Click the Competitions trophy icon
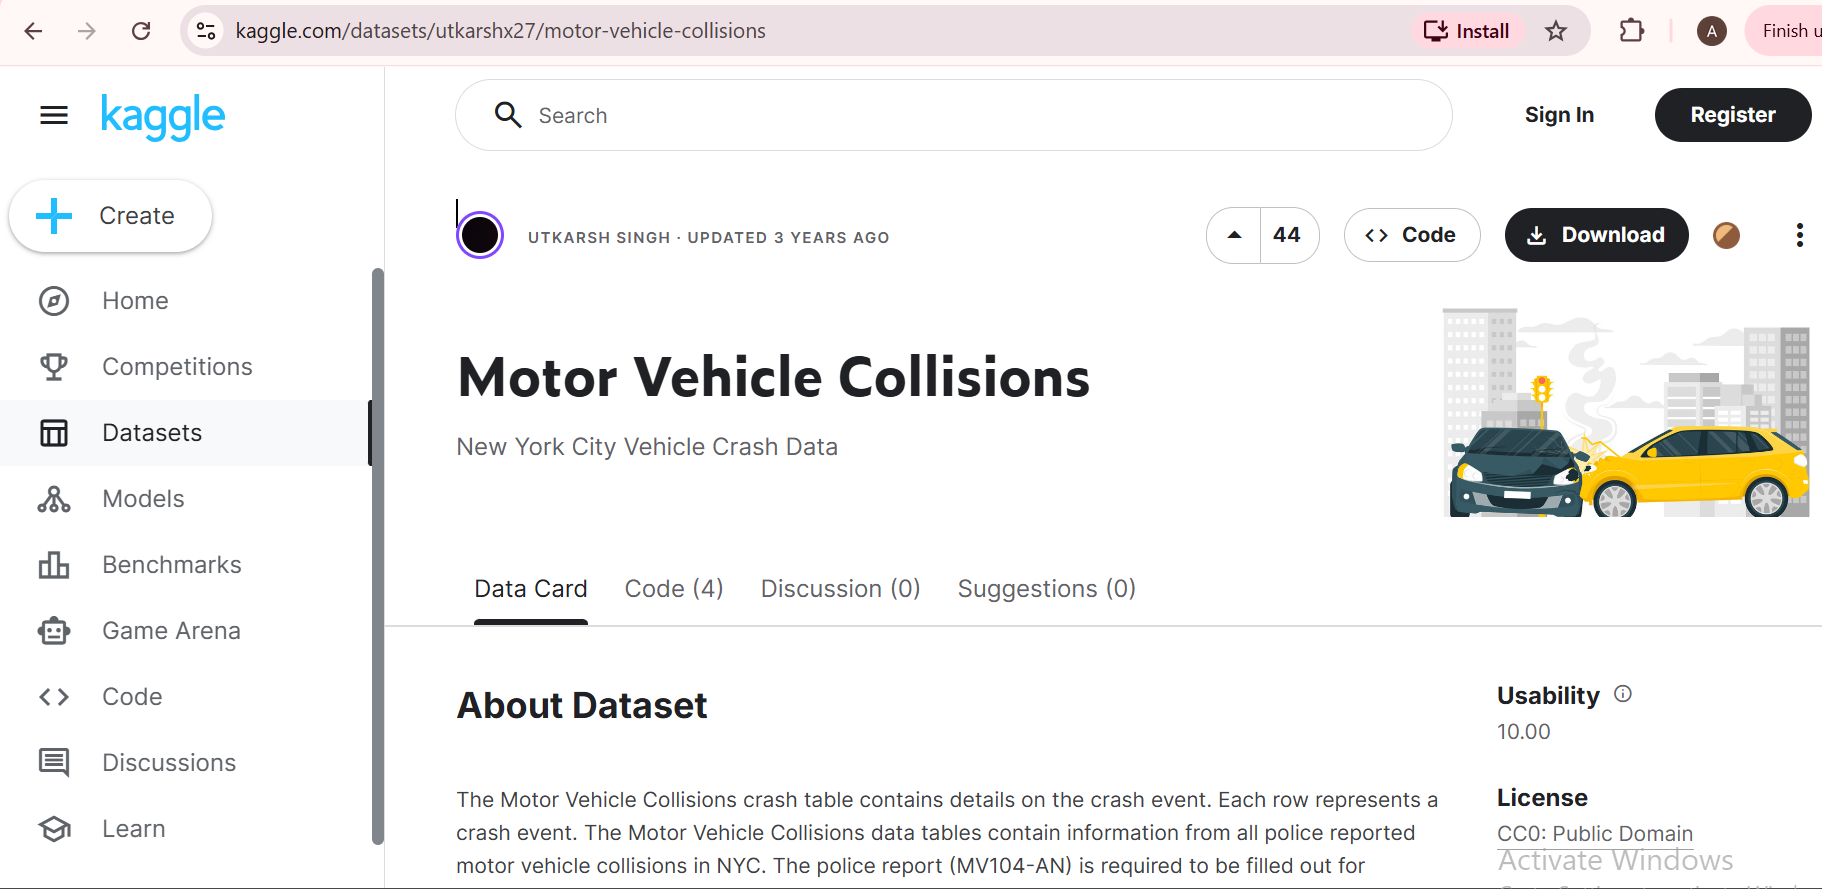Image resolution: width=1822 pixels, height=889 pixels. tap(54, 367)
